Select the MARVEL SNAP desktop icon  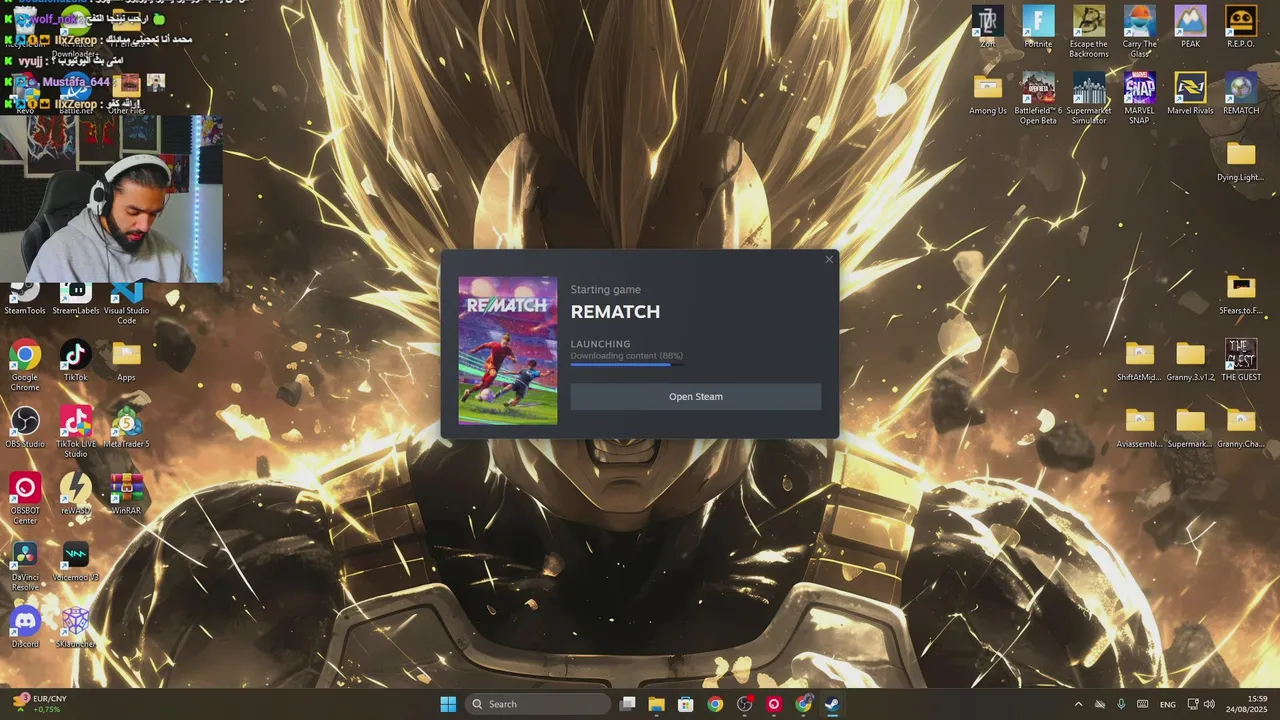tap(1139, 98)
